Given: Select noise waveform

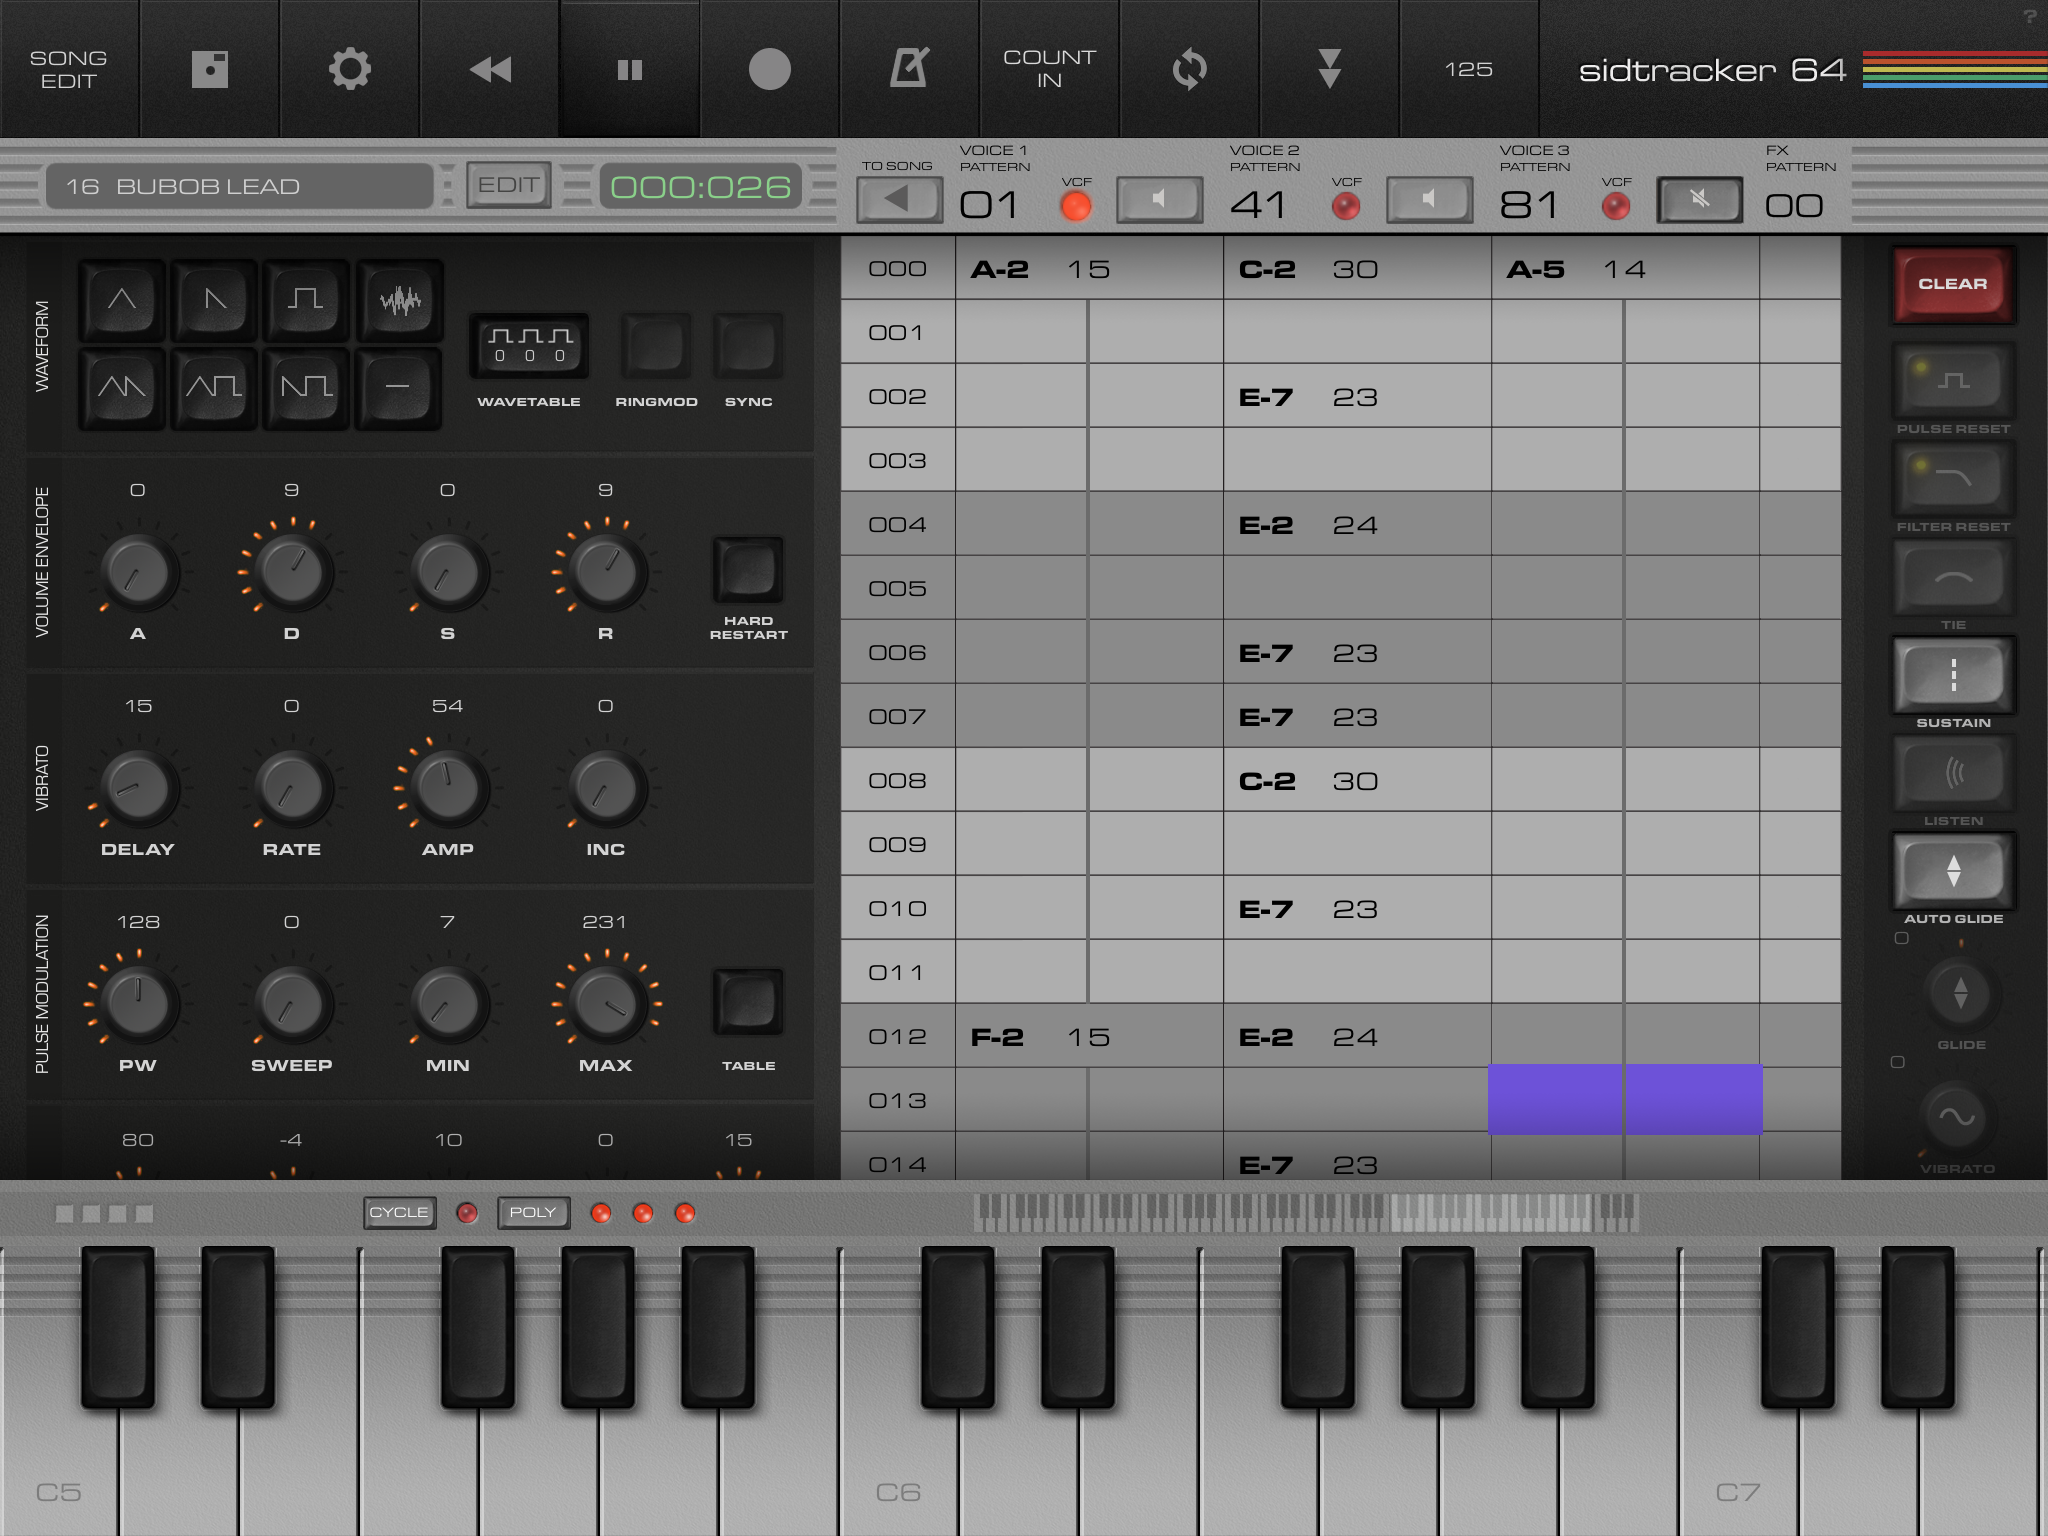Looking at the screenshot, I should (400, 299).
